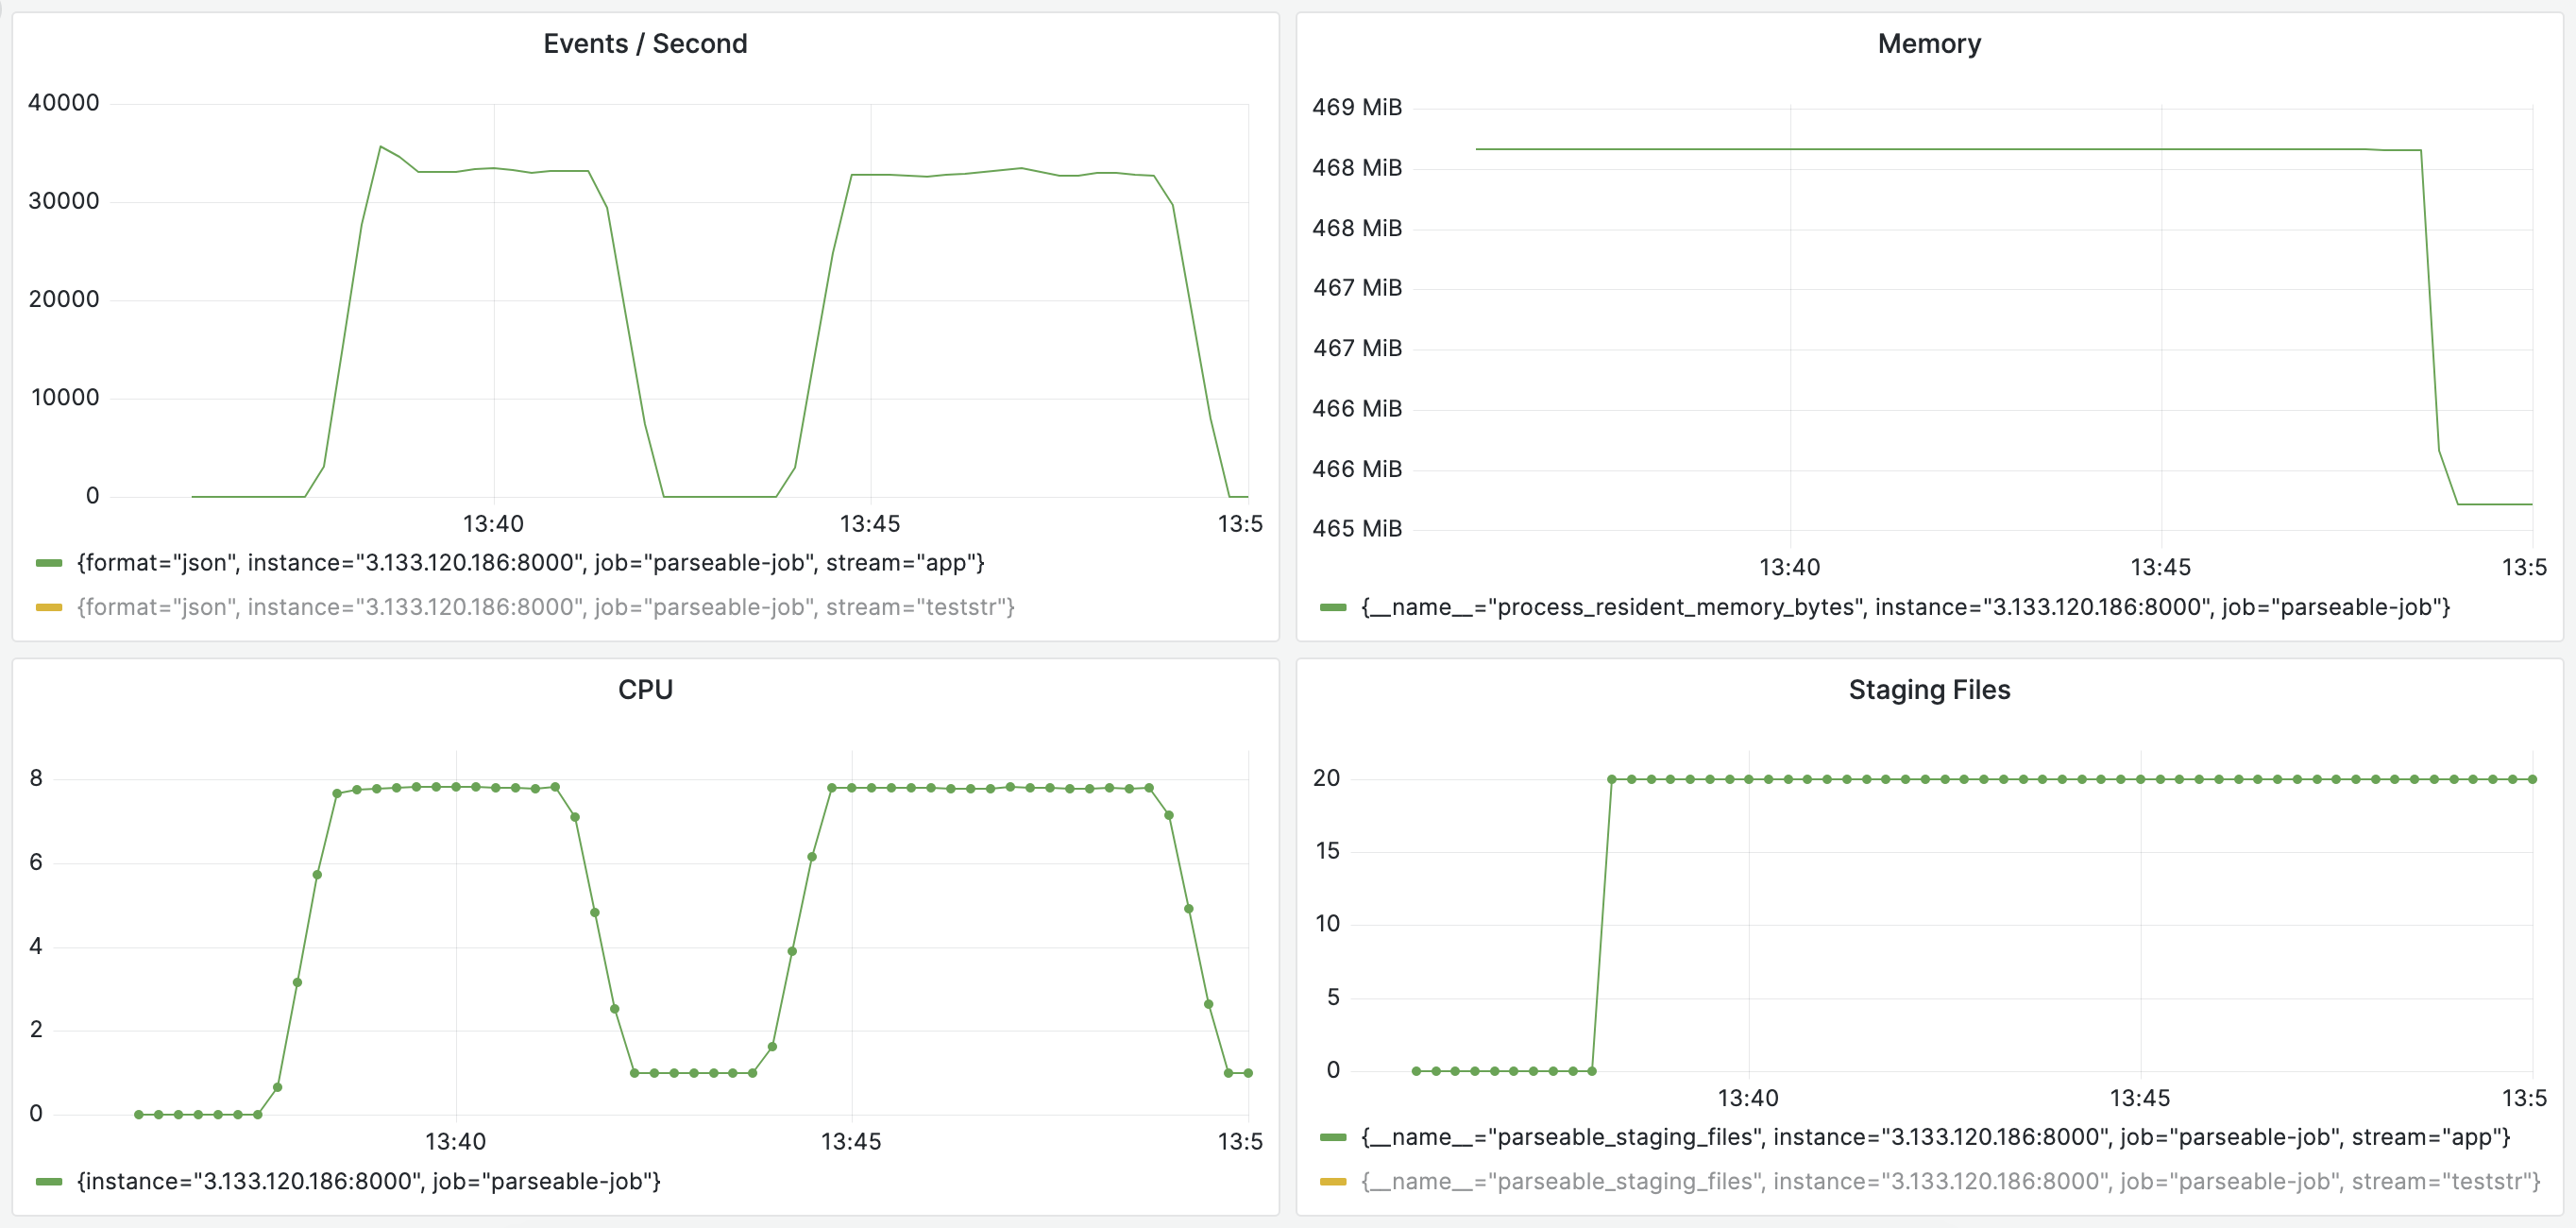The height and width of the screenshot is (1228, 2576).
Task: Toggle the CPU parseable-job legend entry
Action: (368, 1181)
